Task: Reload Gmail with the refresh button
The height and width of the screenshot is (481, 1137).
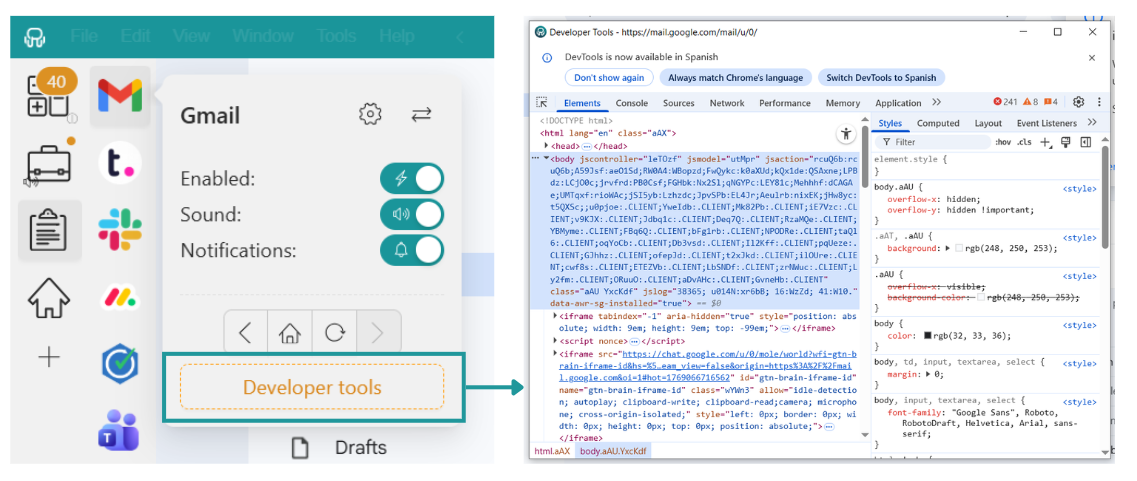Action: click(x=334, y=332)
